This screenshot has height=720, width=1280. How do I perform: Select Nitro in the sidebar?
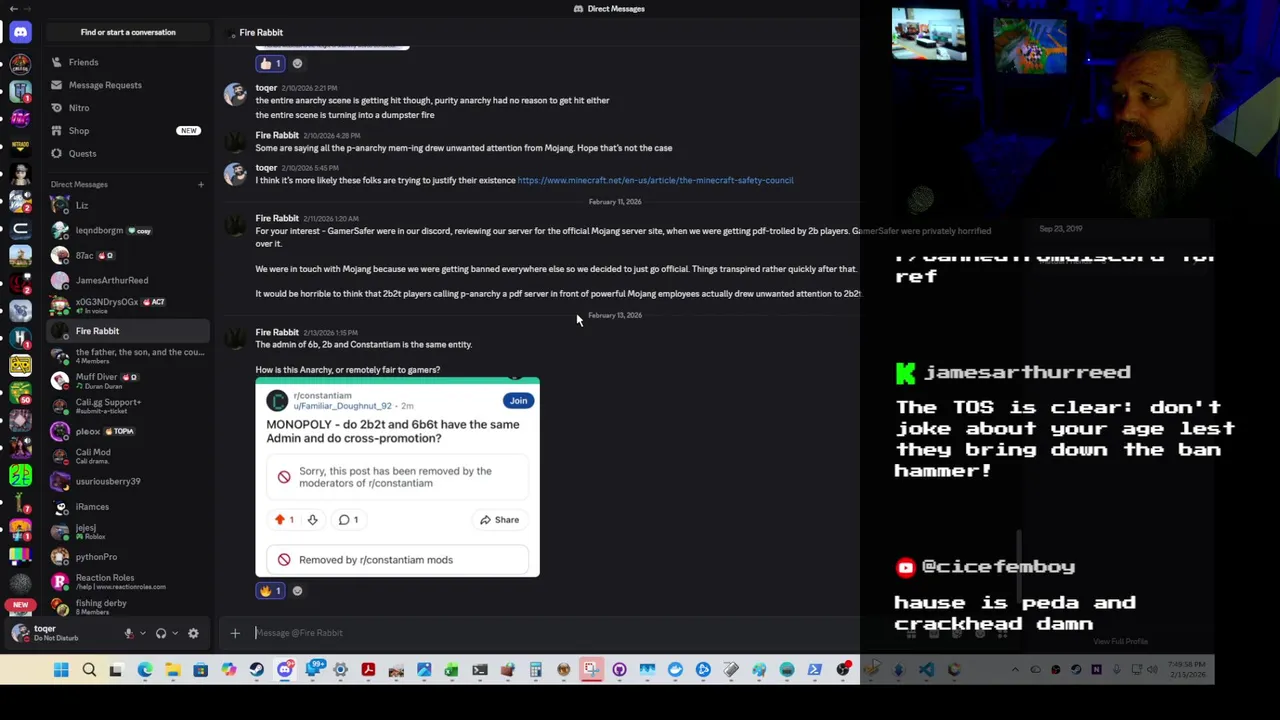pyautogui.click(x=128, y=108)
